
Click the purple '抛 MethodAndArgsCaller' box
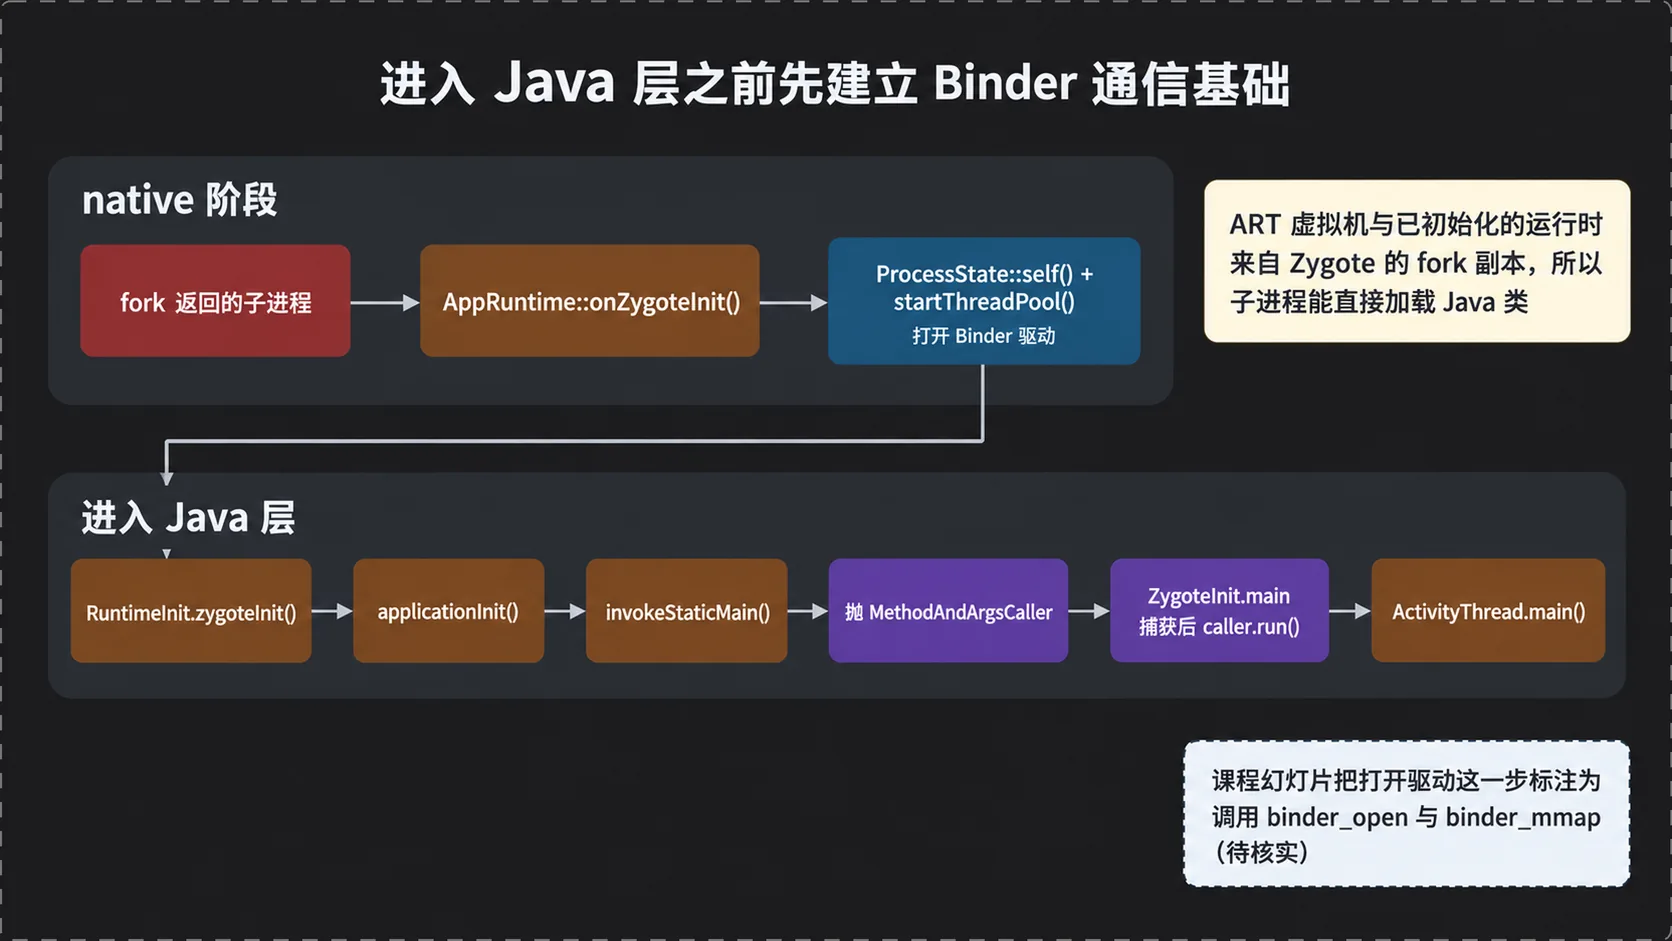pyautogui.click(x=948, y=611)
